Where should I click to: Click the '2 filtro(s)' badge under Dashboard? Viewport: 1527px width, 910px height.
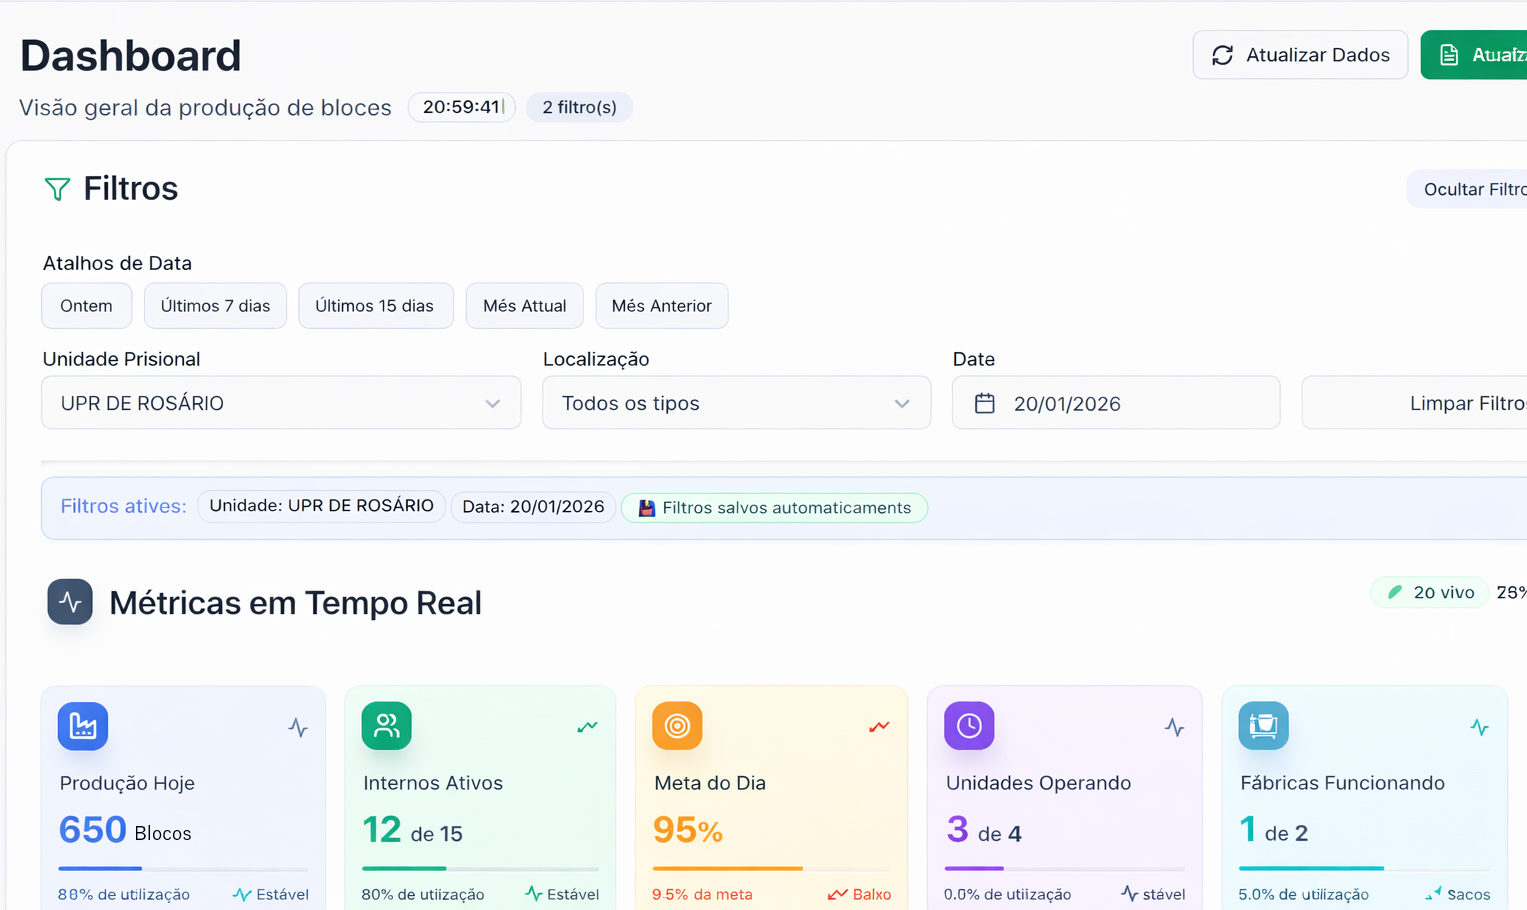coord(579,107)
